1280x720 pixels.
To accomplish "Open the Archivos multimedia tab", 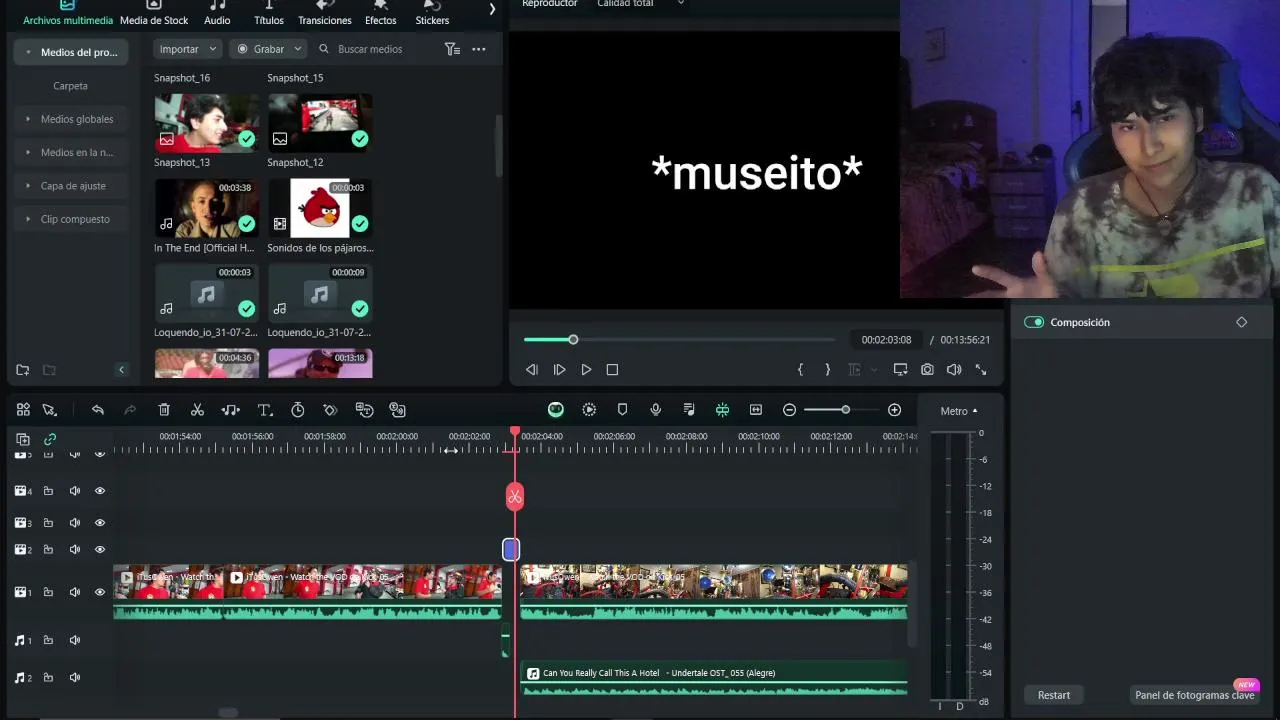I will tap(67, 13).
